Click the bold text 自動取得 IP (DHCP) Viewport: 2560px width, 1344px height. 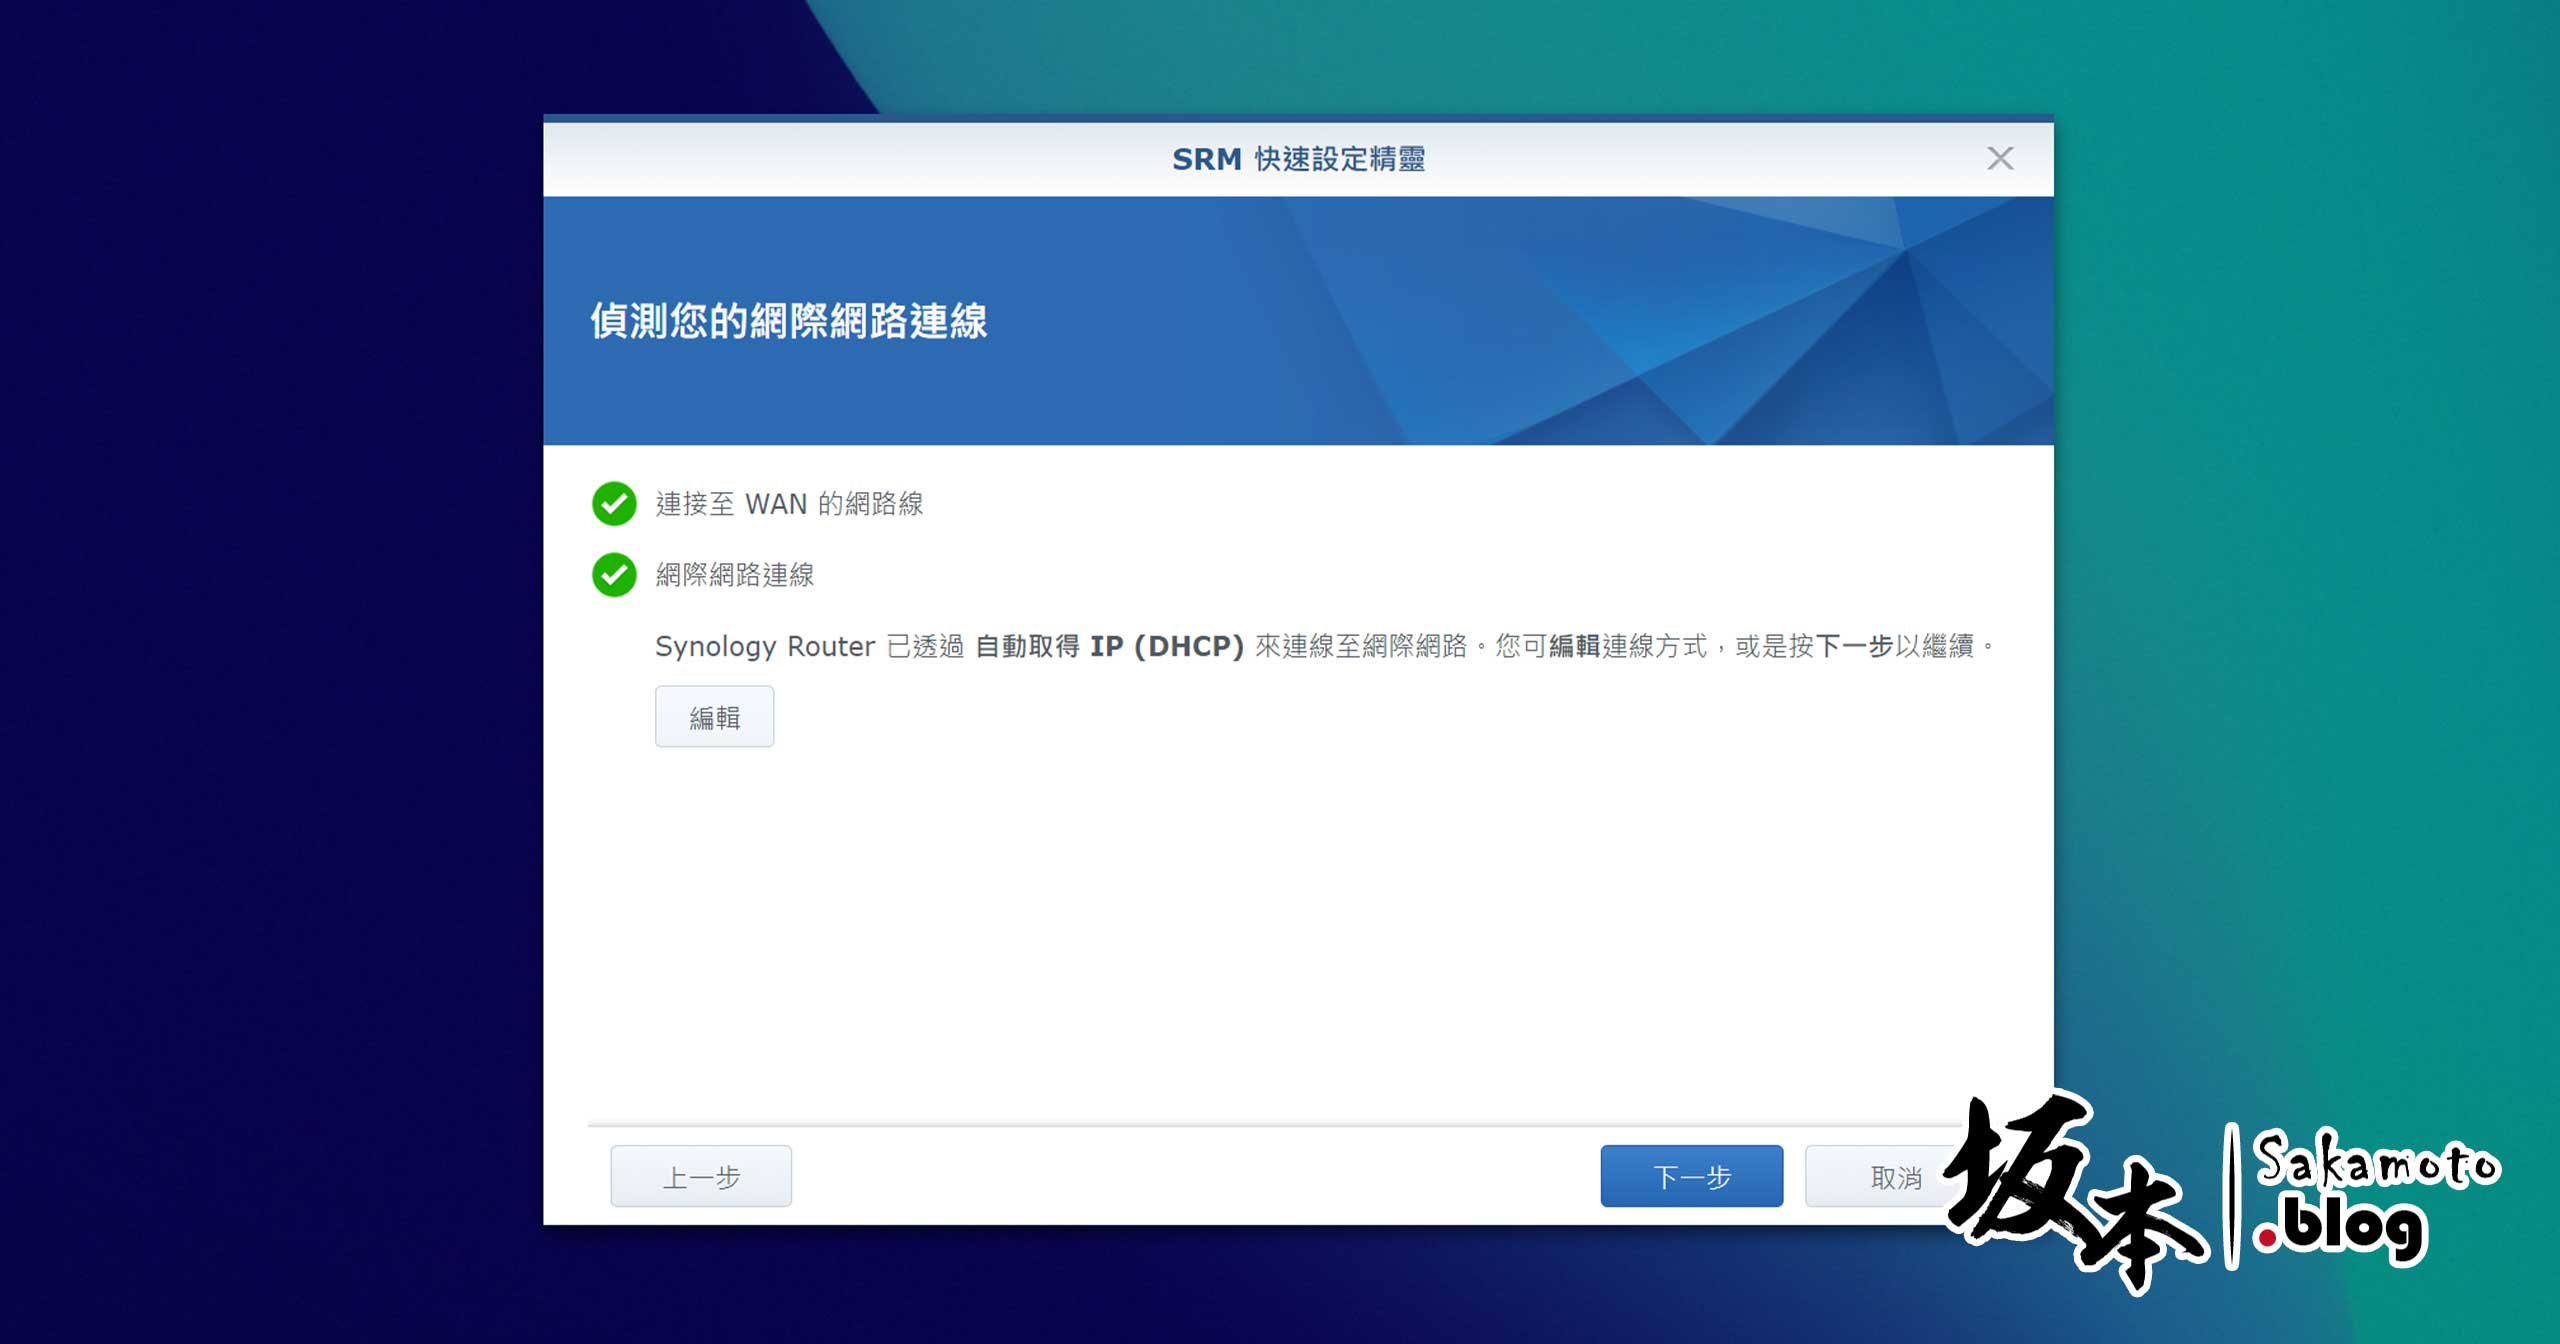pyautogui.click(x=1109, y=646)
